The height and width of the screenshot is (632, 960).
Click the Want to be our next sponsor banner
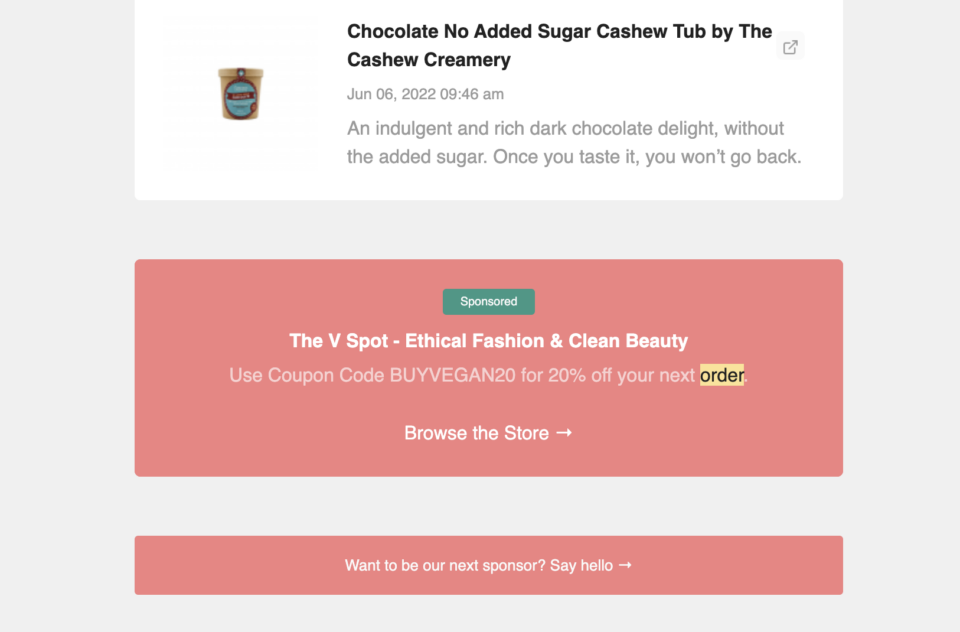tap(488, 565)
